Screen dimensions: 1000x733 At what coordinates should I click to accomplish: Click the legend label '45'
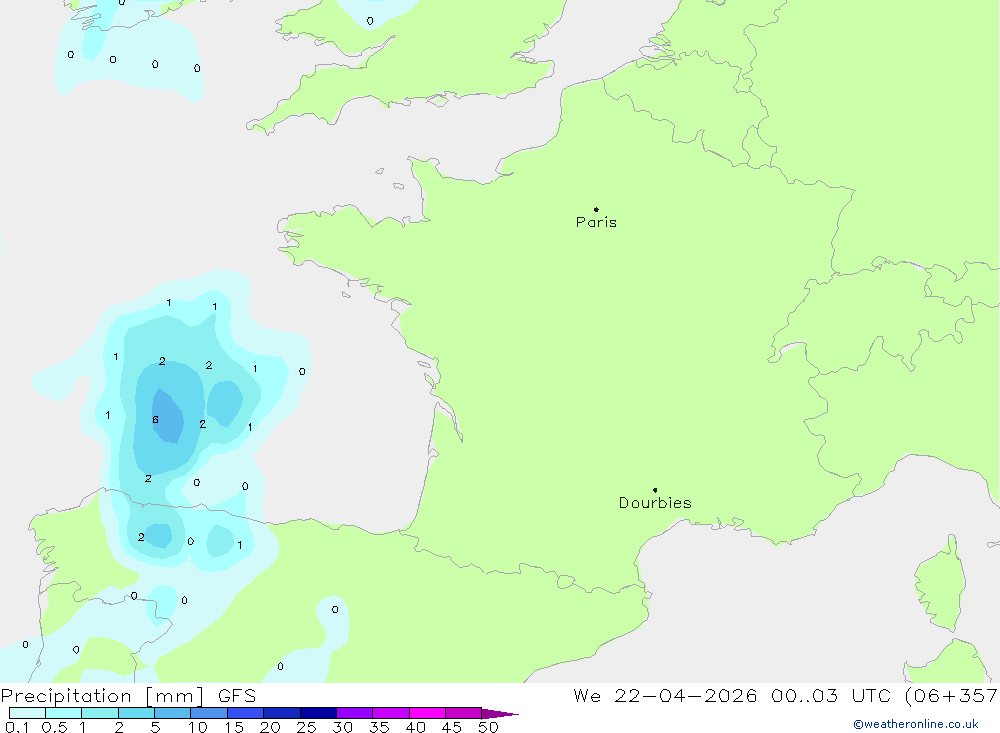tap(452, 727)
